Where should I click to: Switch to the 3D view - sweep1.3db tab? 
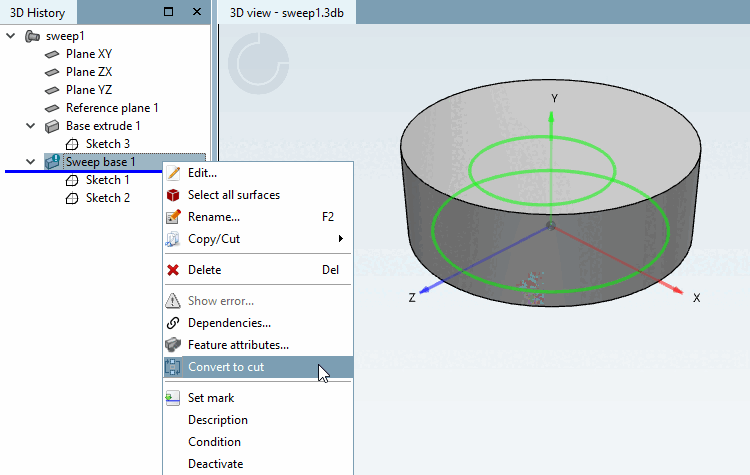287,13
